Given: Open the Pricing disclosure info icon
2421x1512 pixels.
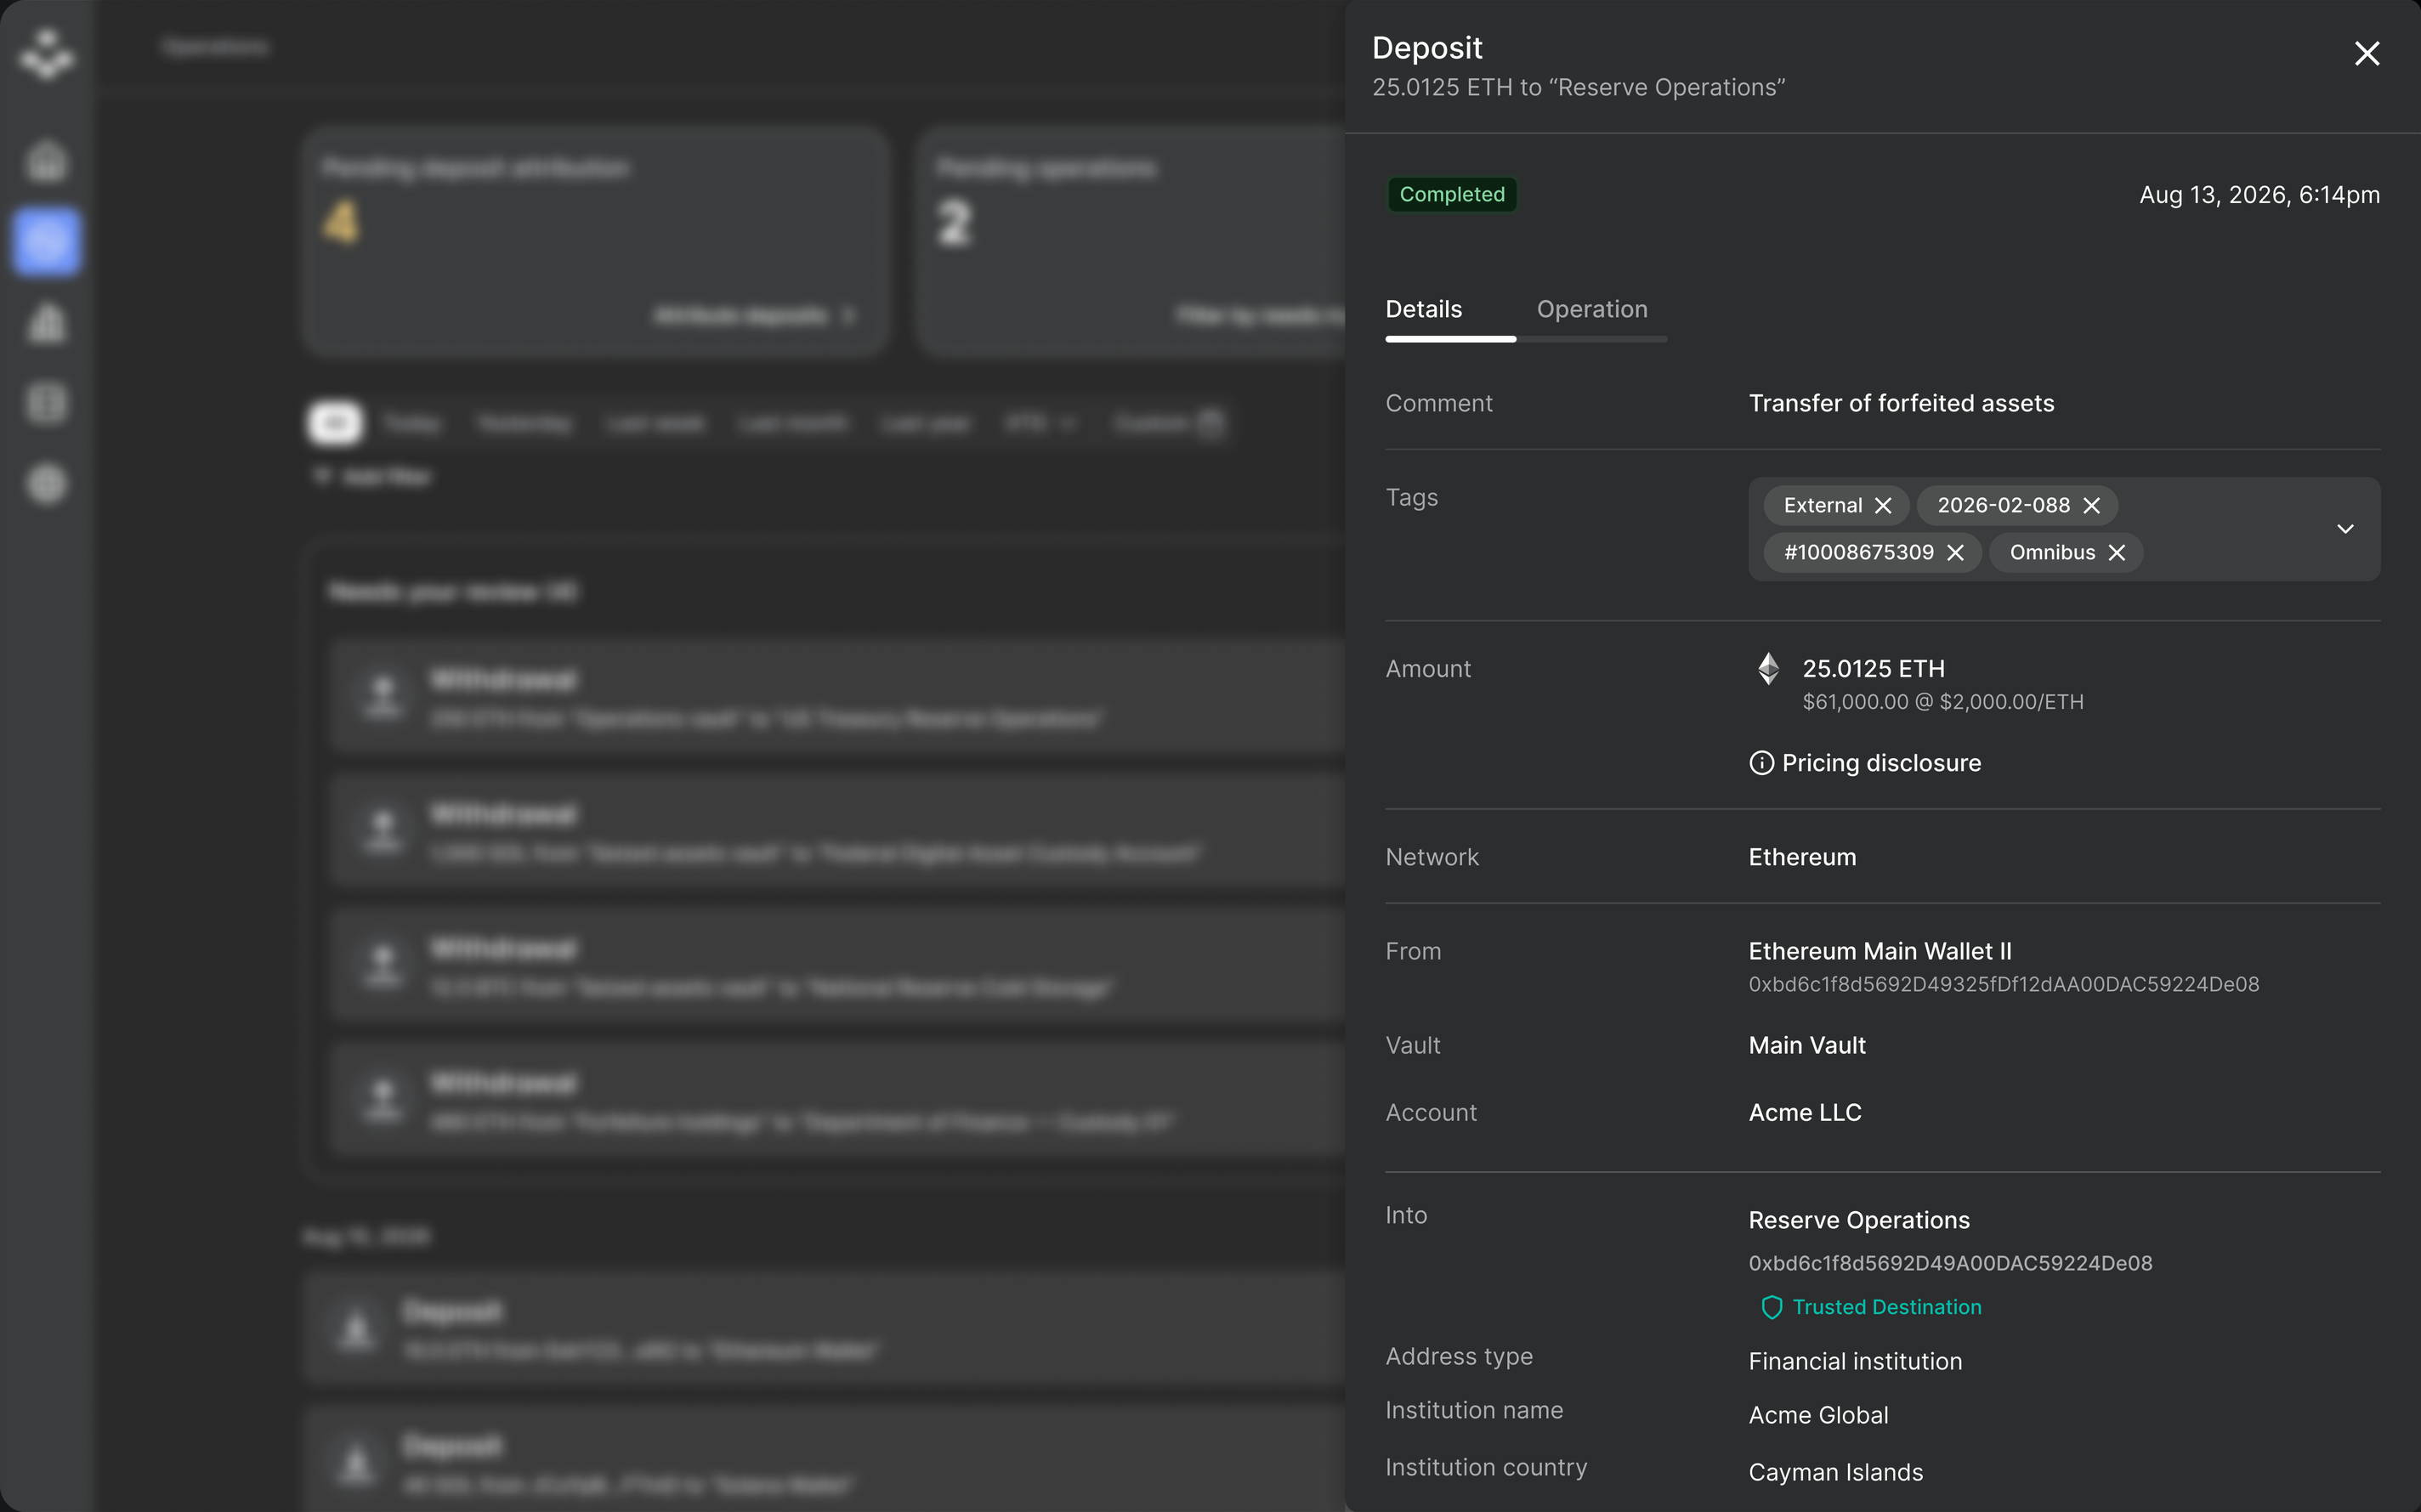Looking at the screenshot, I should tap(1761, 763).
